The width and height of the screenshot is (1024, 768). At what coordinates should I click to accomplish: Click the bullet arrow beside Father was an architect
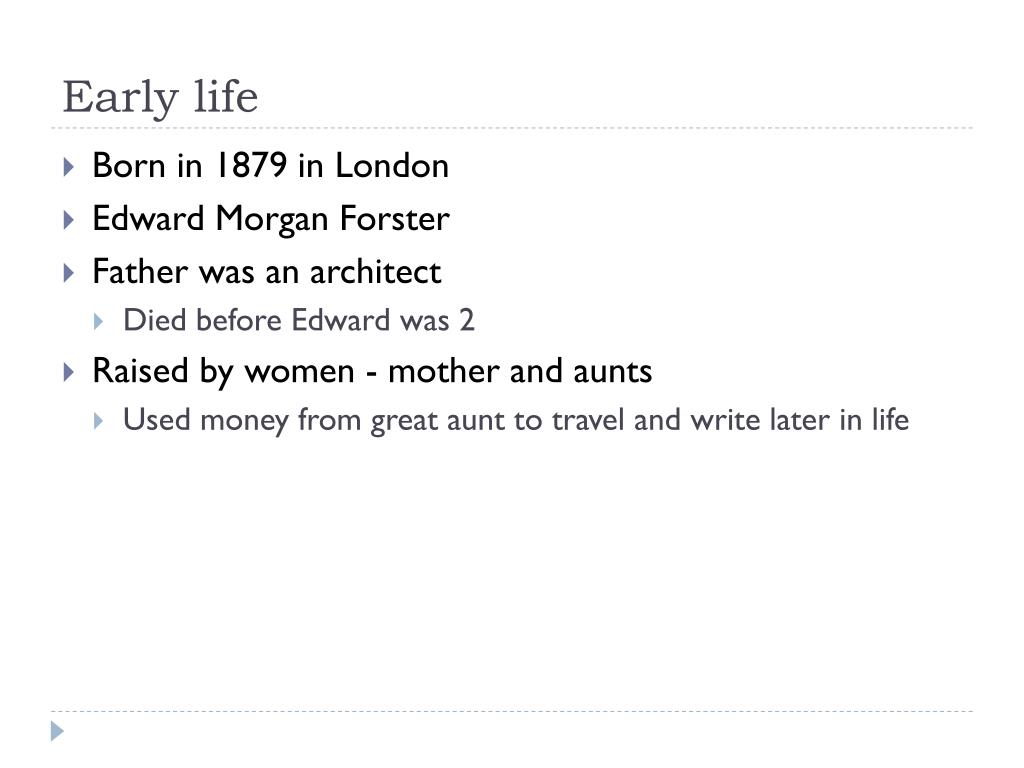click(x=69, y=272)
